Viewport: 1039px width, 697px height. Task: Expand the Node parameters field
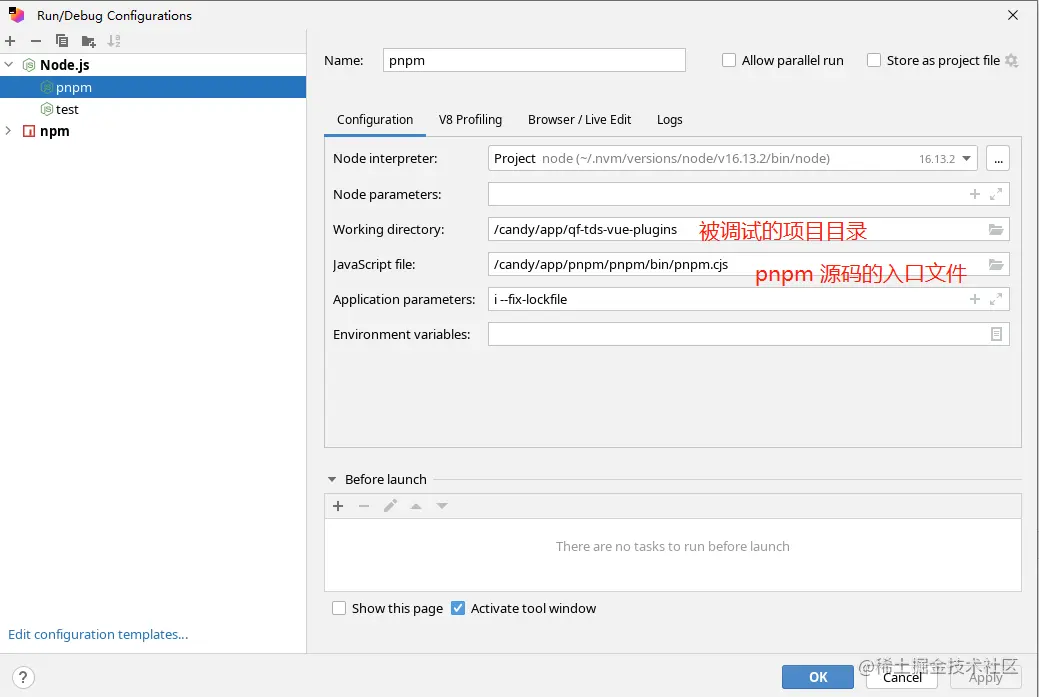[996, 194]
